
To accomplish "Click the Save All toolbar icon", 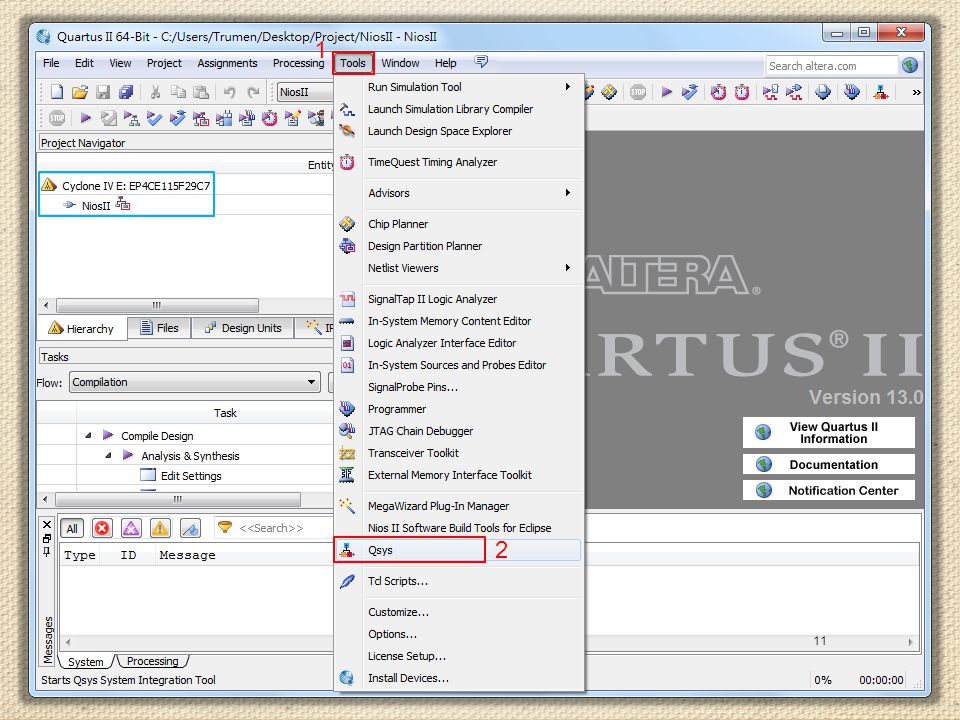I will (126, 92).
